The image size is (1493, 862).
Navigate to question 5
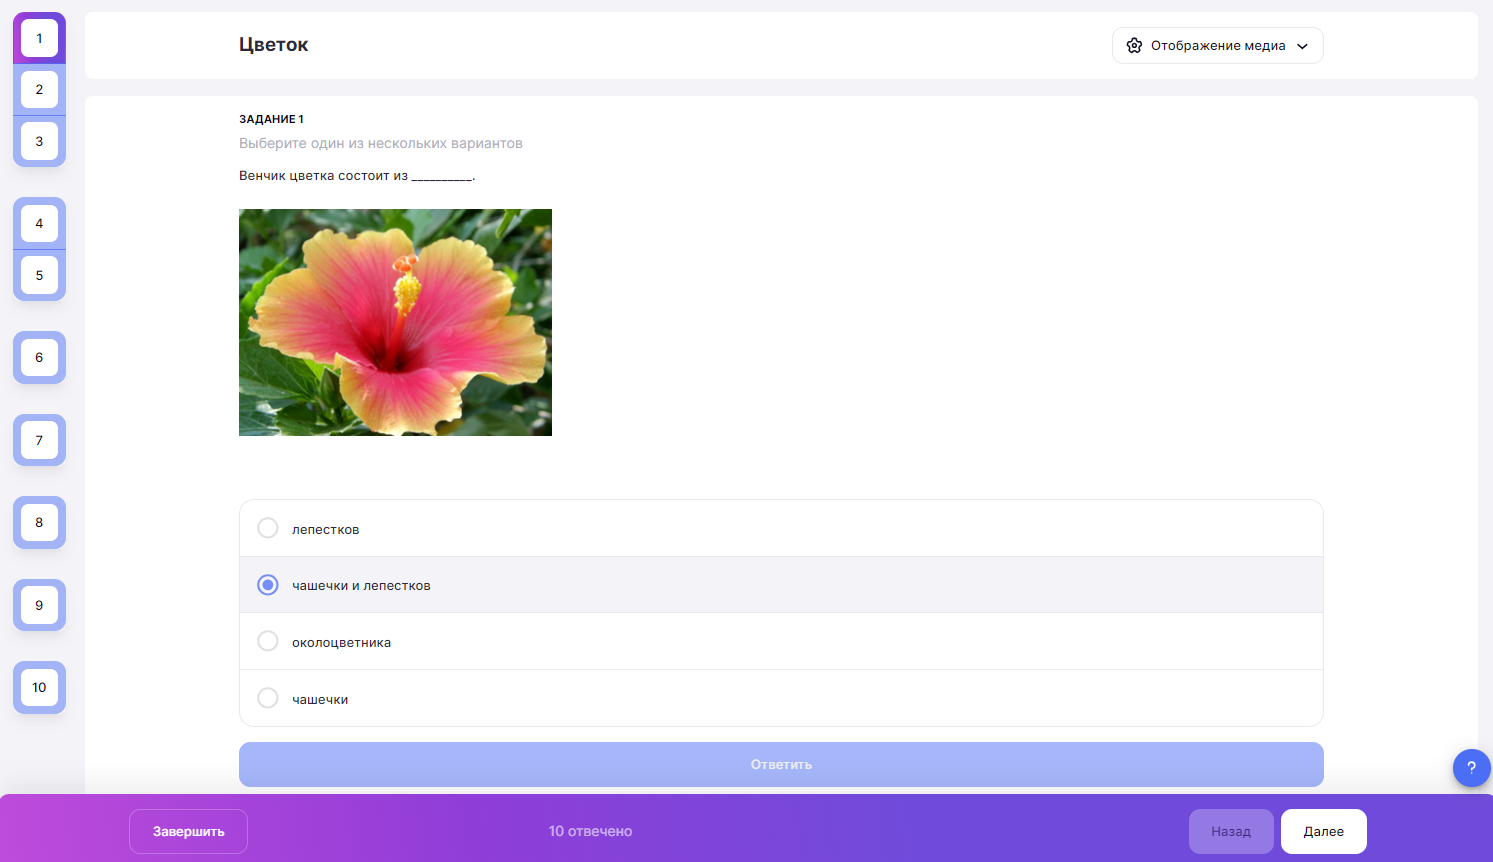coord(39,275)
